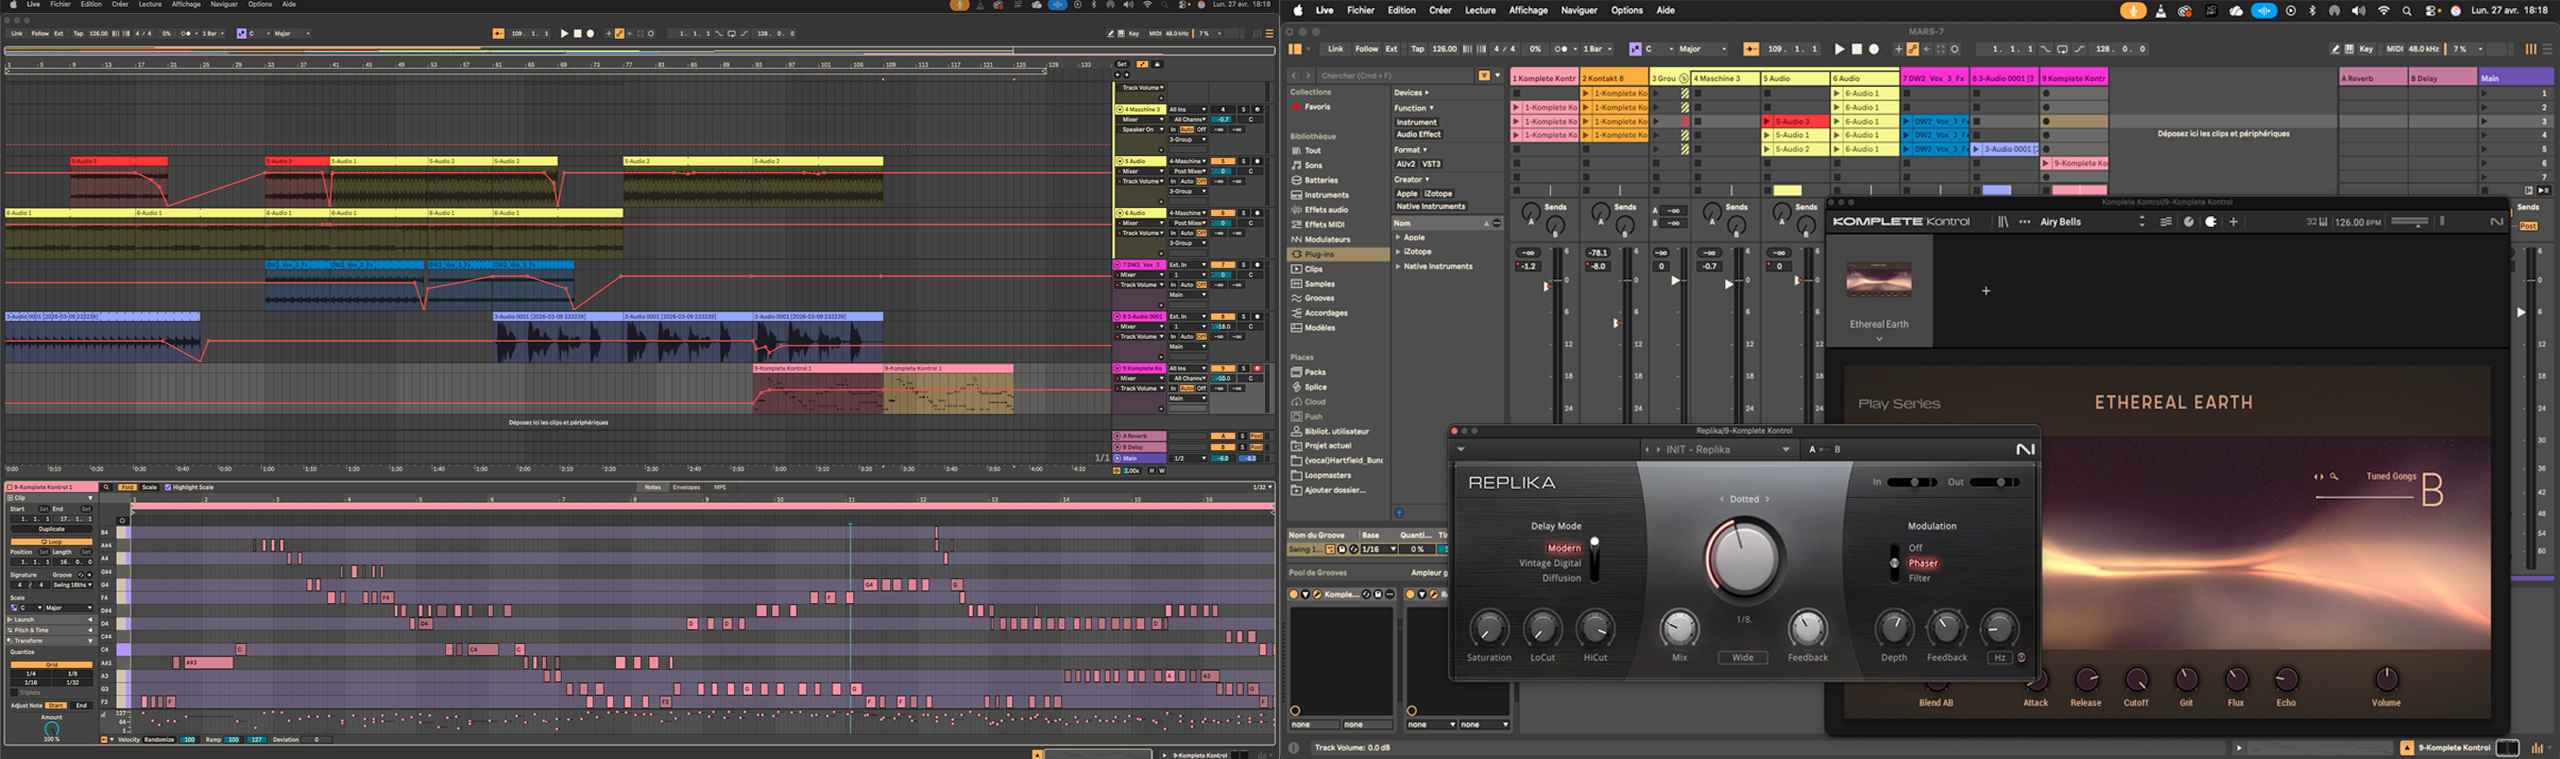Viewport: 2560px width, 759px height.
Task: Select Modern delay mode in Replika
Action: [1564, 548]
